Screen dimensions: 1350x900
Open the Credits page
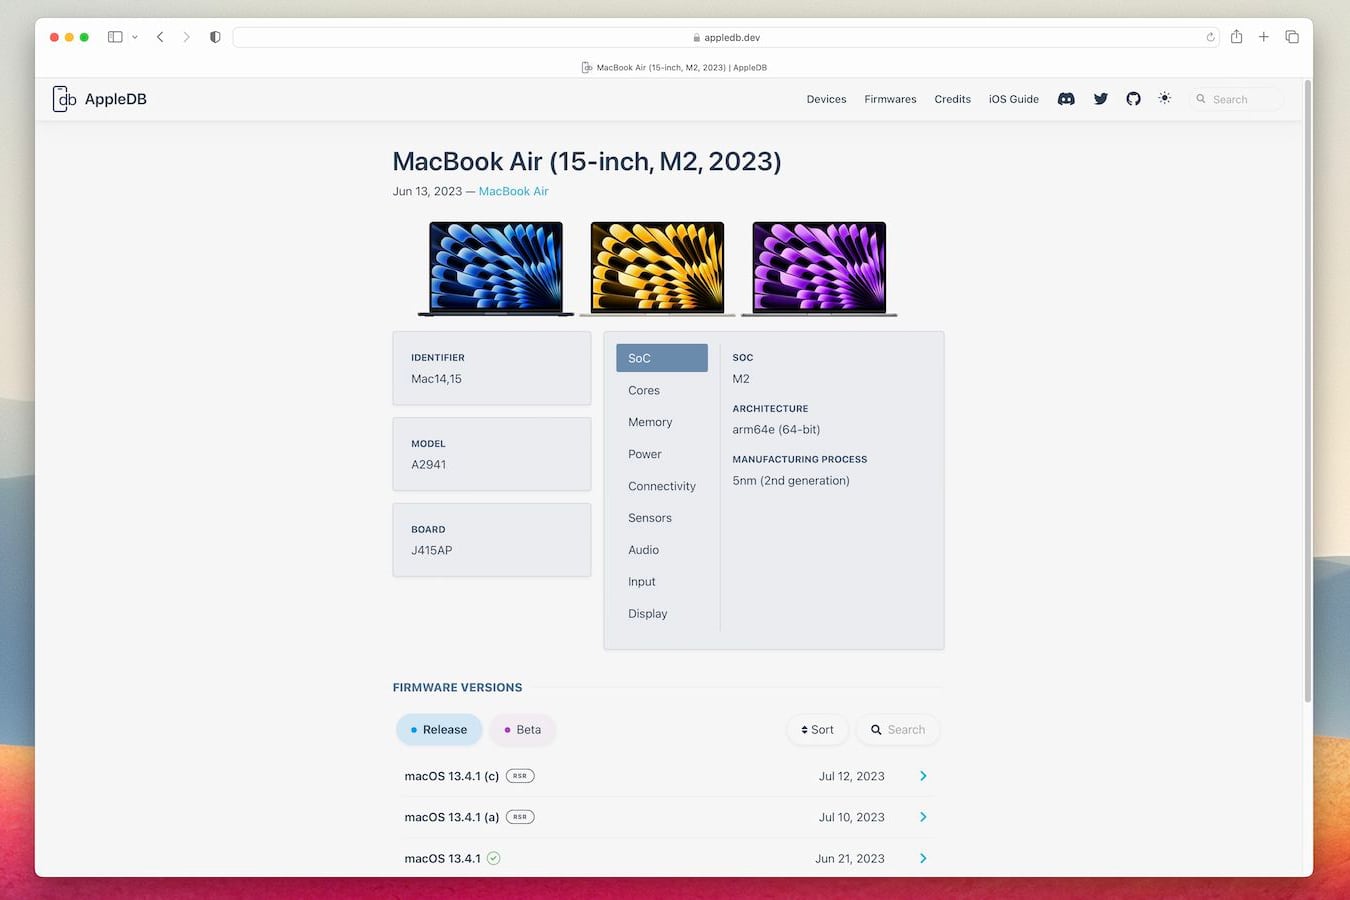coord(952,99)
